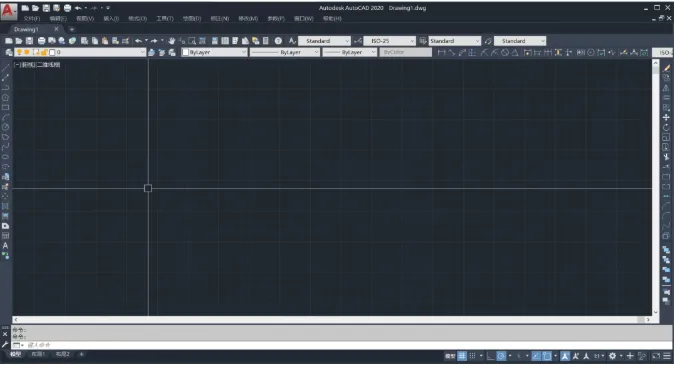Open the multileader style Standard dropdown
Viewport: 674px width, 368px height.
pos(520,41)
